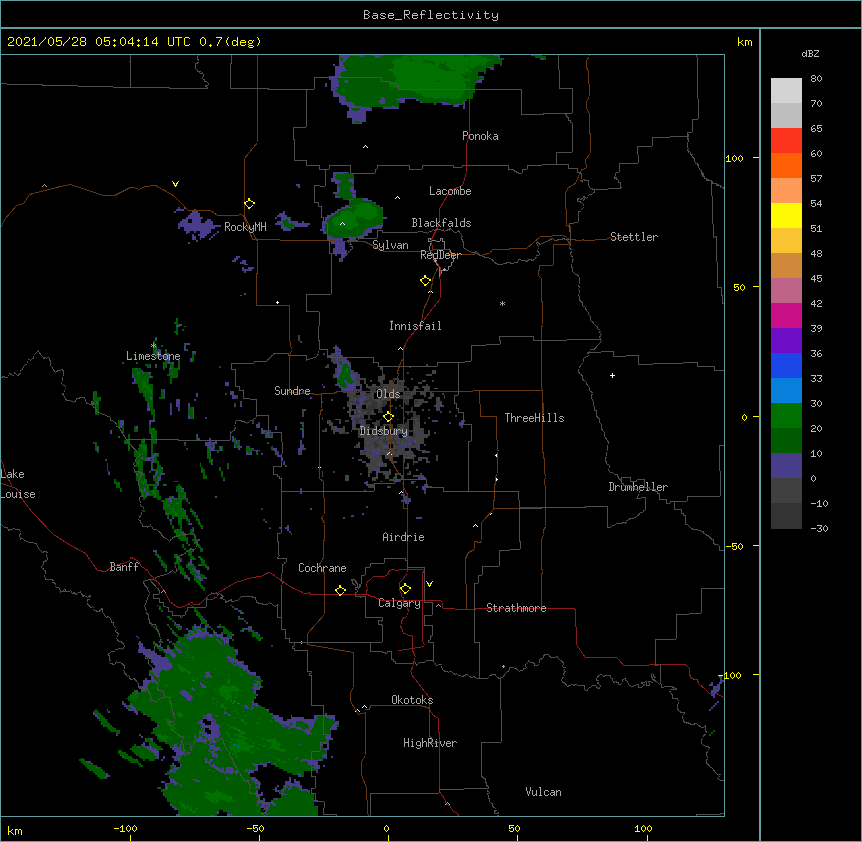Click the Banff label

[x=124, y=567]
